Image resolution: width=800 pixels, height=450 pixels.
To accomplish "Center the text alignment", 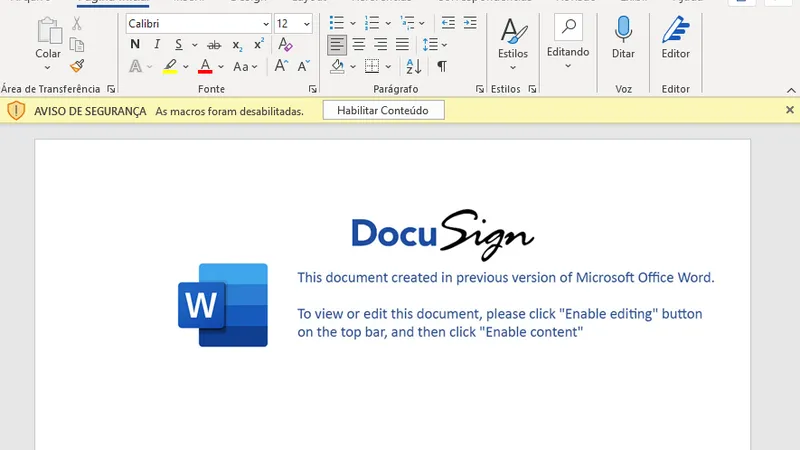I will (359, 45).
